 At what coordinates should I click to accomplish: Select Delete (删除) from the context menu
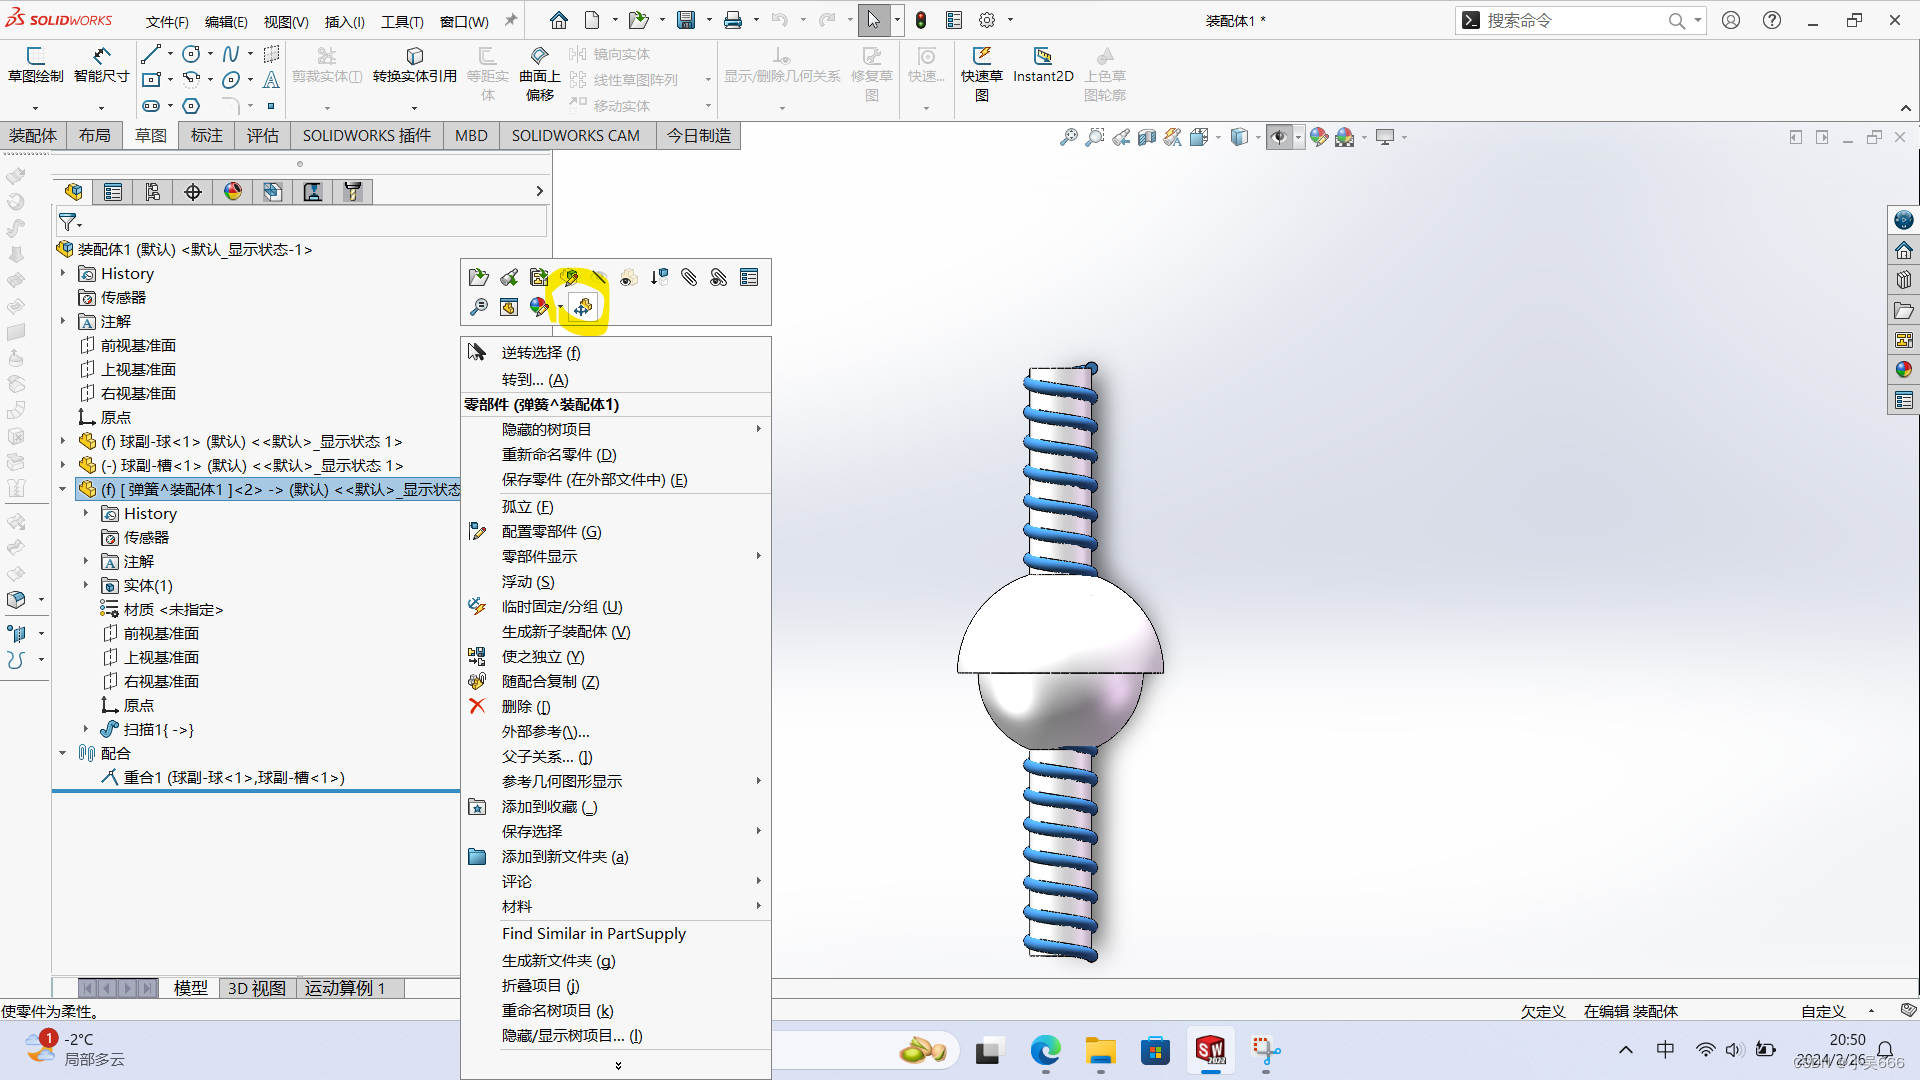pyautogui.click(x=526, y=706)
